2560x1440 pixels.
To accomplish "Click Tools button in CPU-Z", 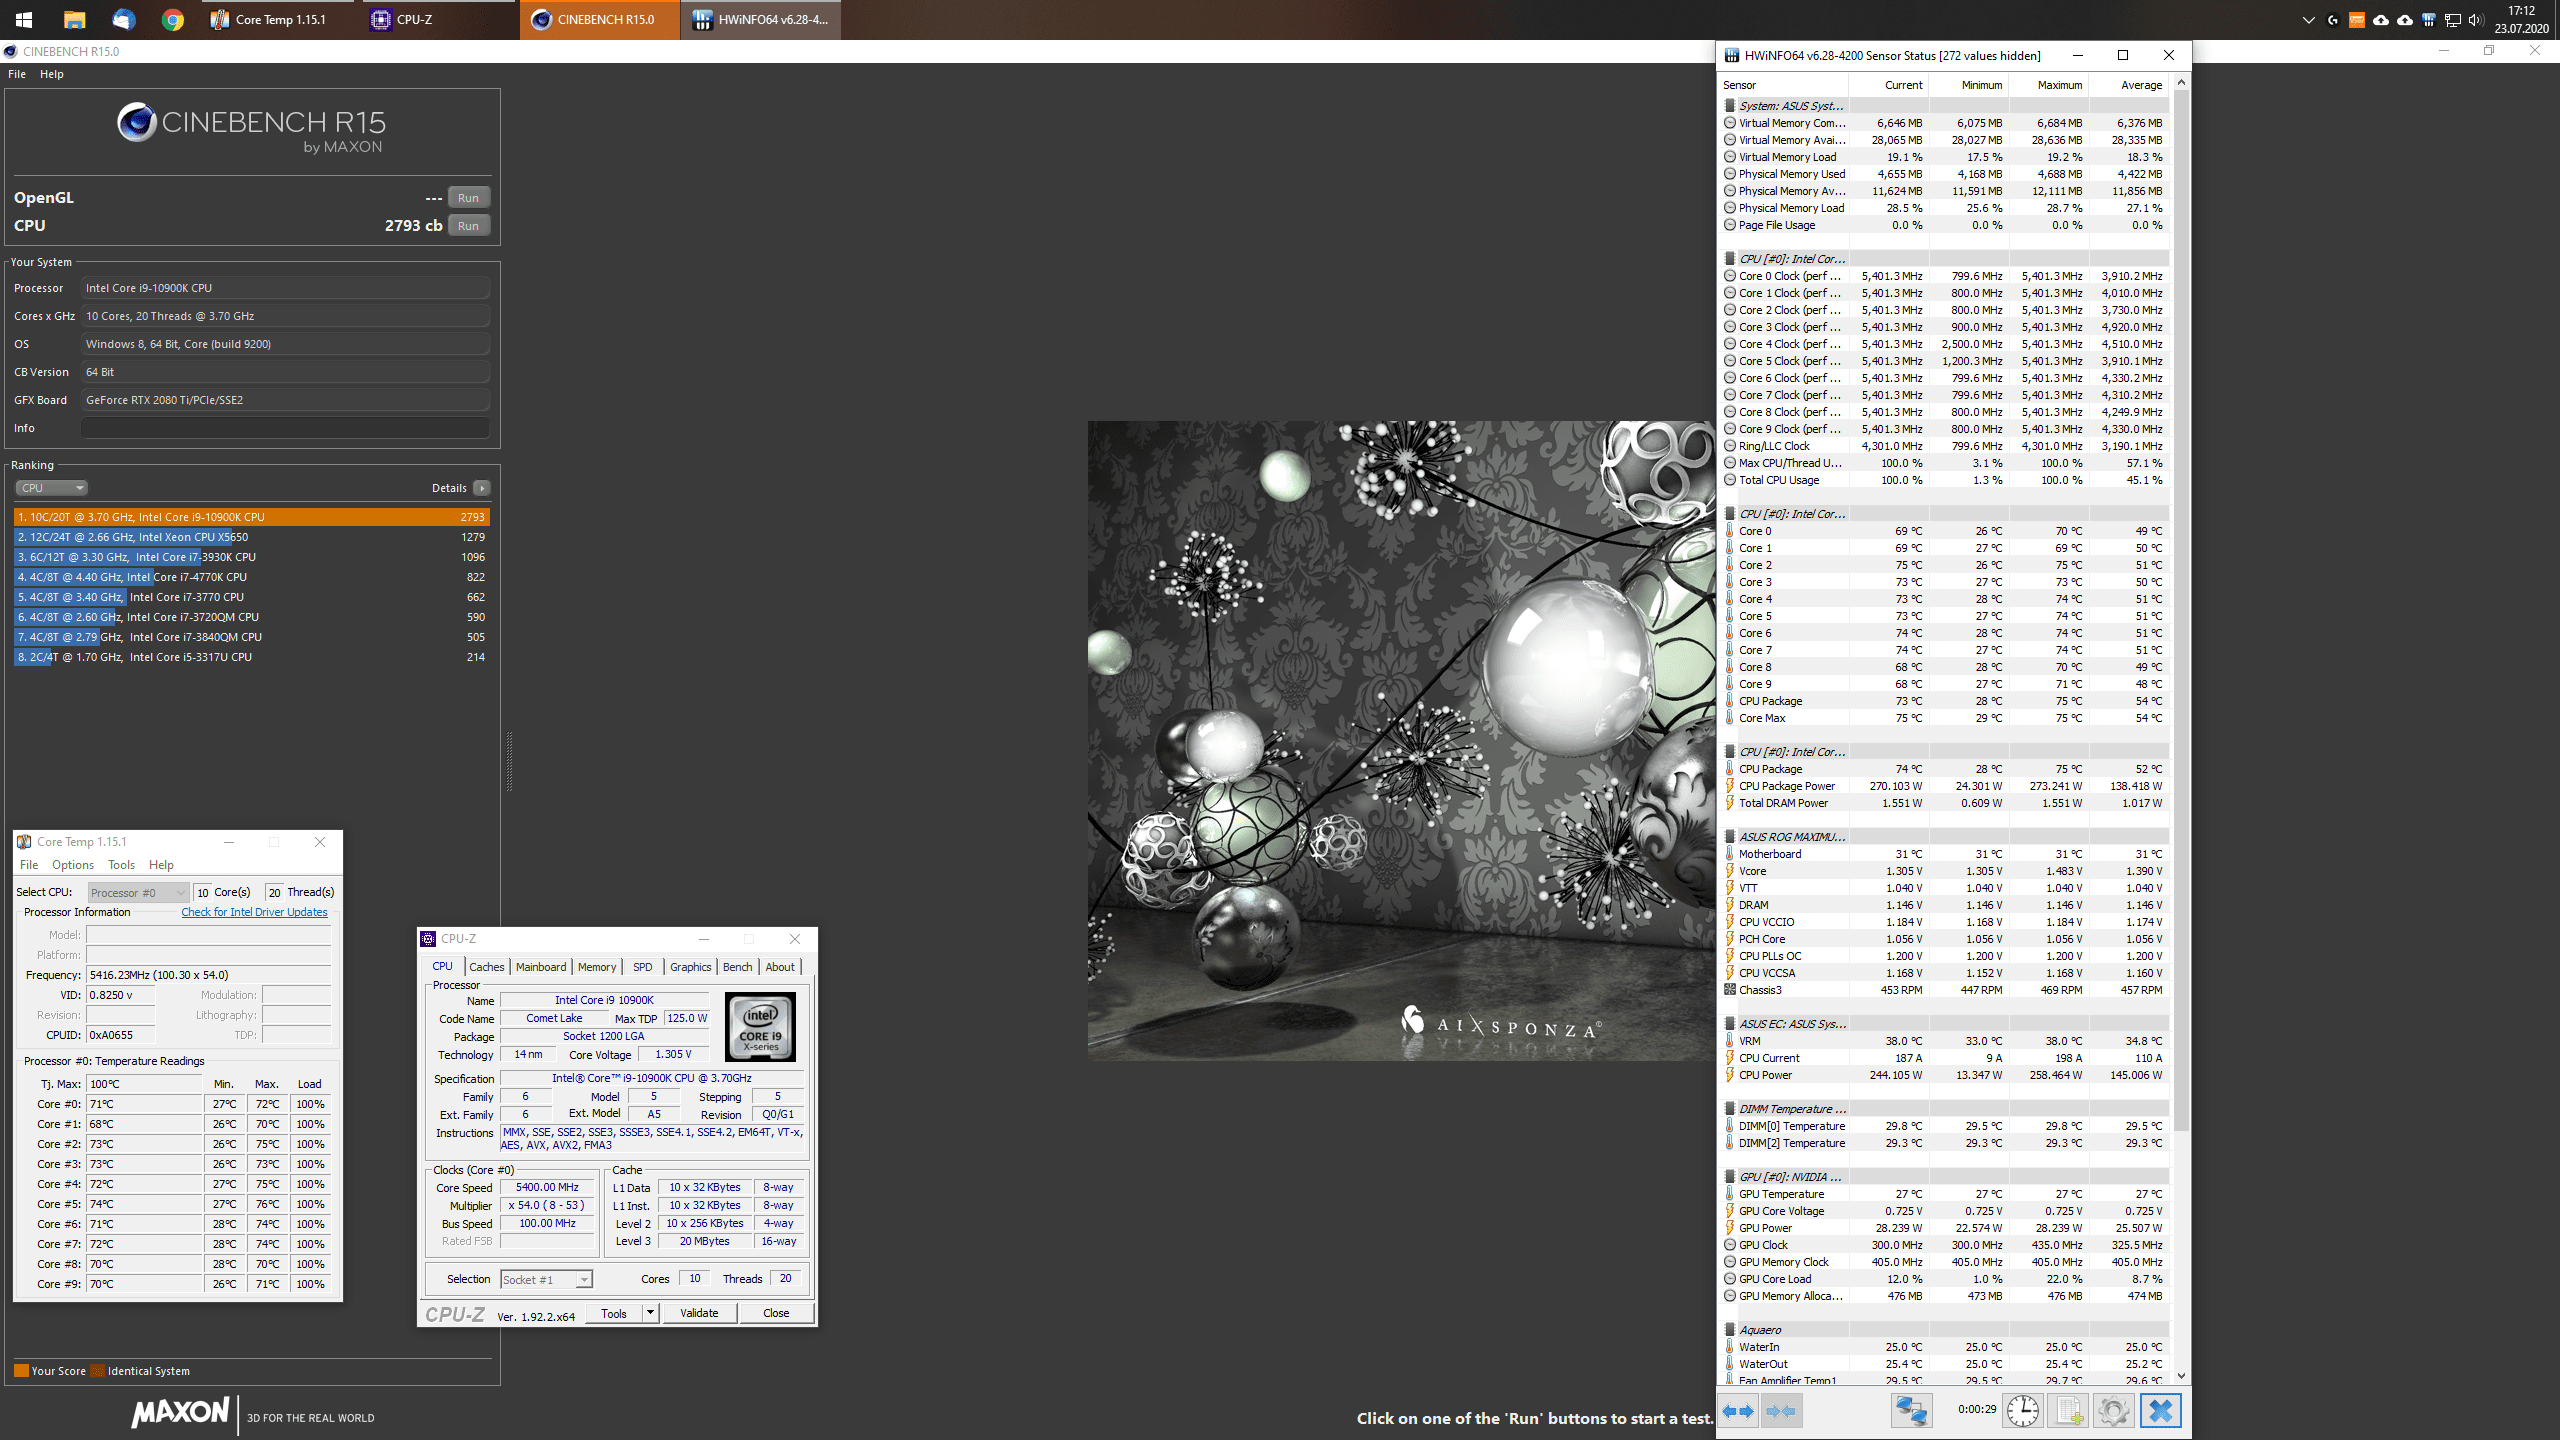I will [614, 1313].
